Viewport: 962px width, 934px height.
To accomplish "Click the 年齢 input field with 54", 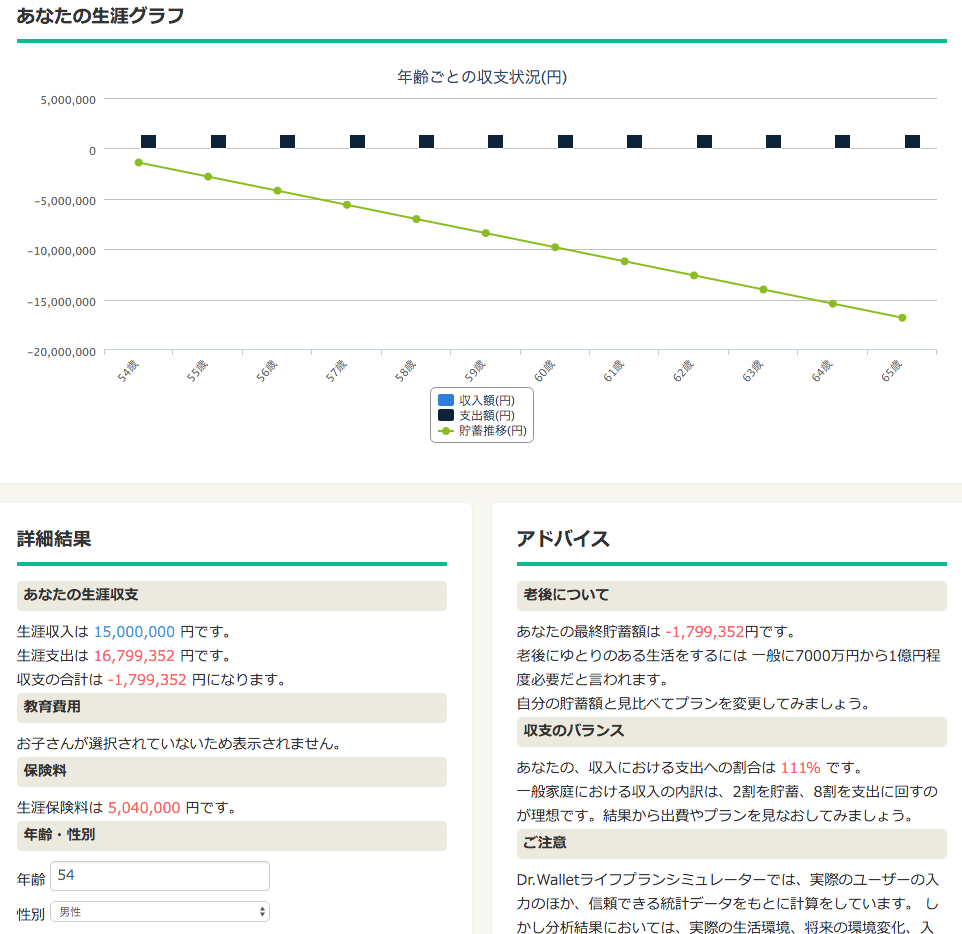I will click(x=160, y=876).
